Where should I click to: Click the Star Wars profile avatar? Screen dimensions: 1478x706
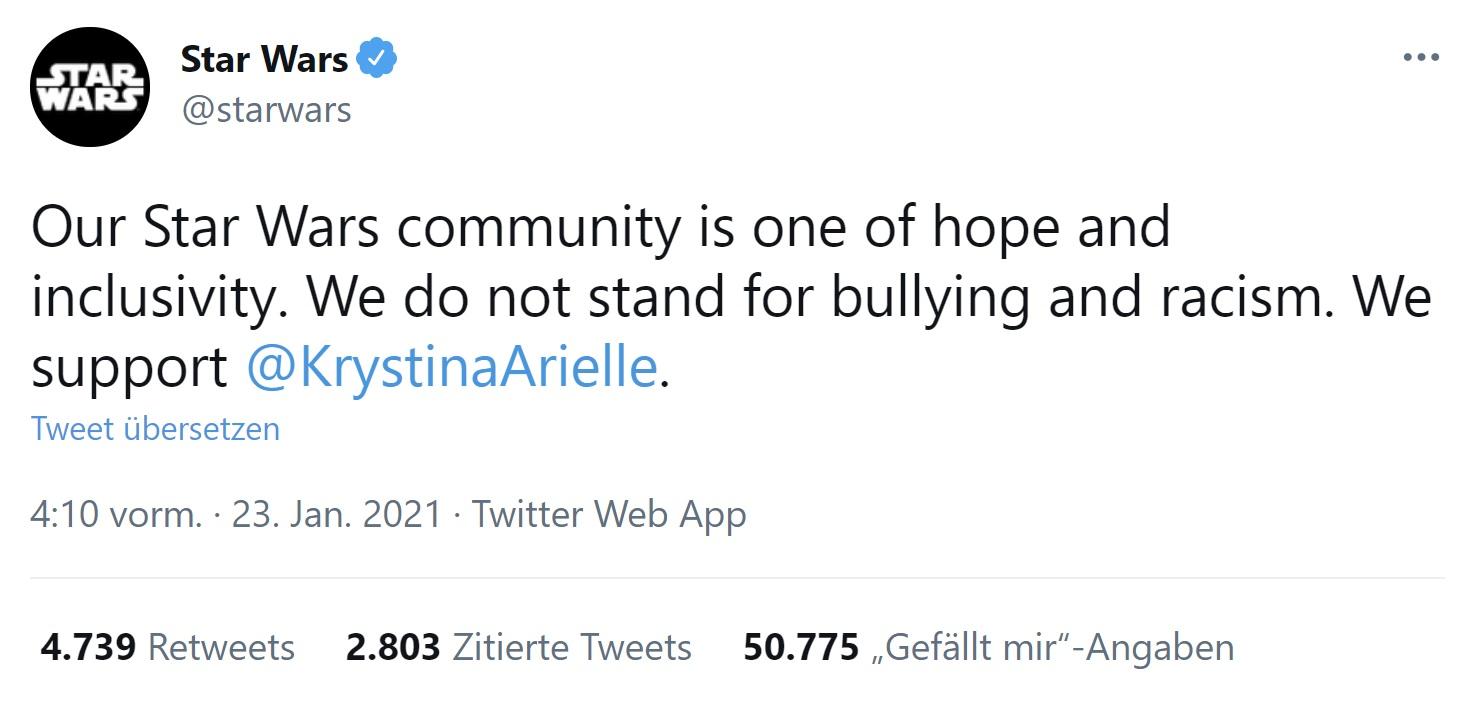click(x=90, y=87)
